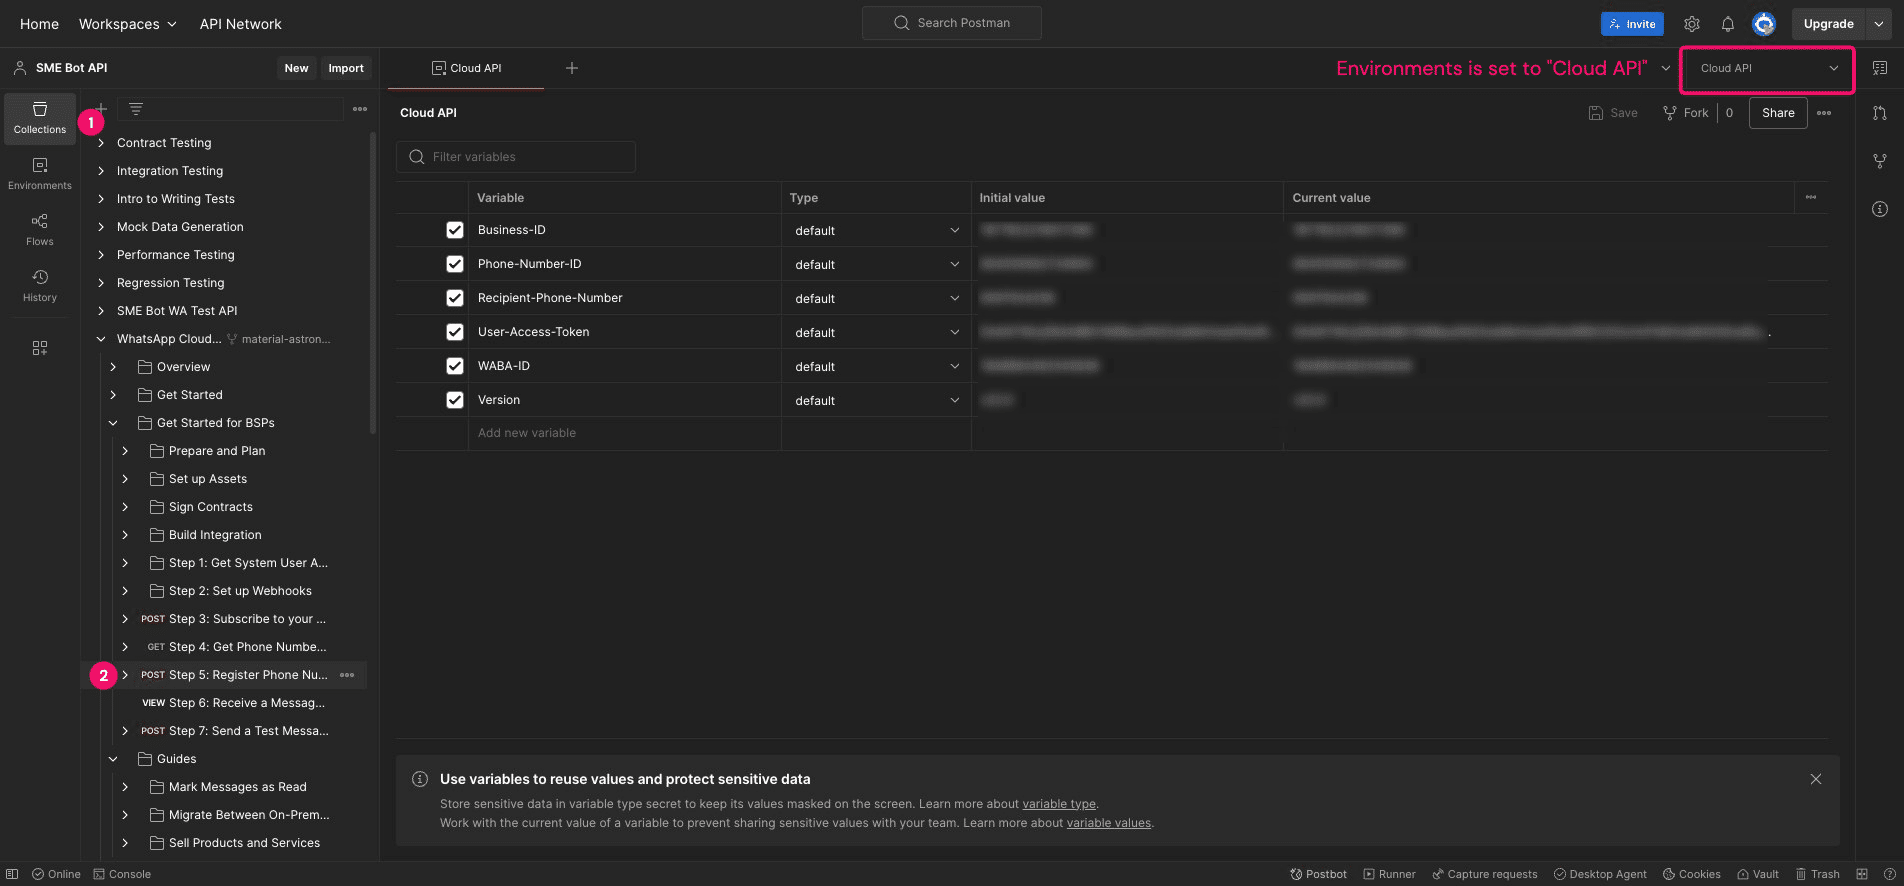Screen dimensions: 1904x886
Task: Collapse the Guides folder
Action: point(113,759)
